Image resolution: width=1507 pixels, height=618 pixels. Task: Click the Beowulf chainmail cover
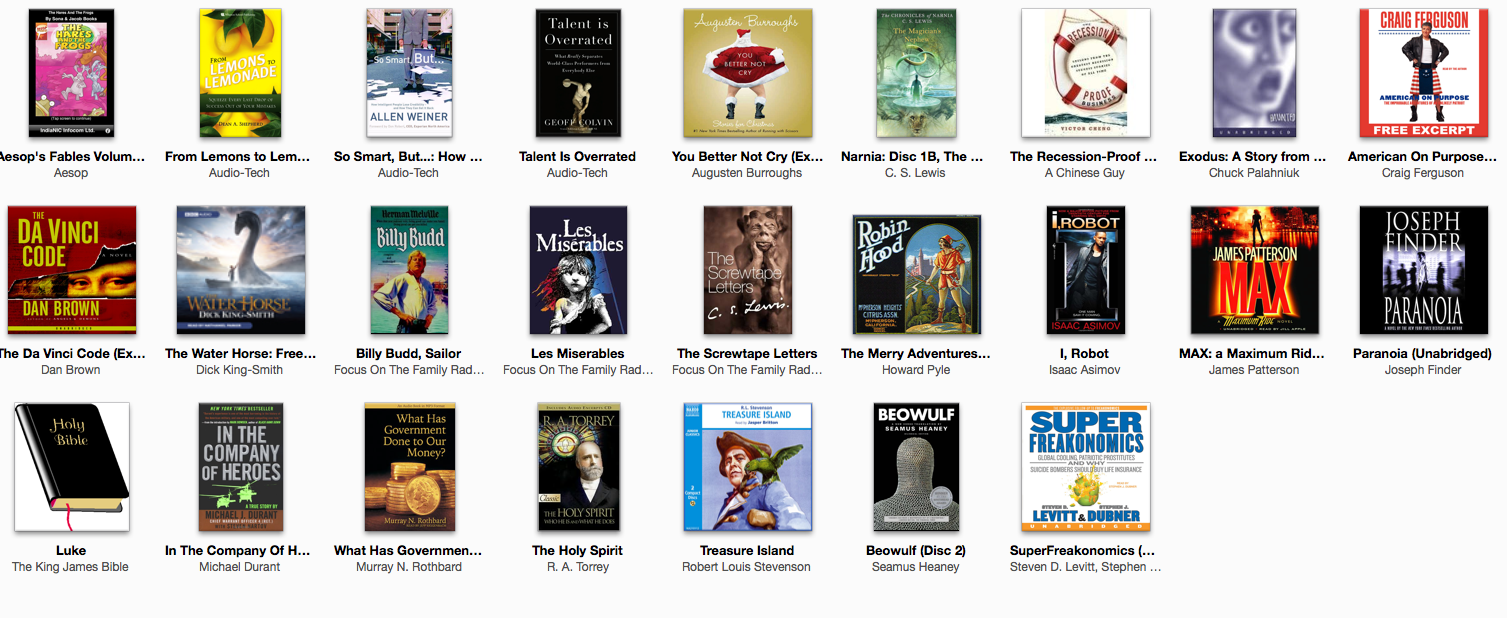coord(916,467)
